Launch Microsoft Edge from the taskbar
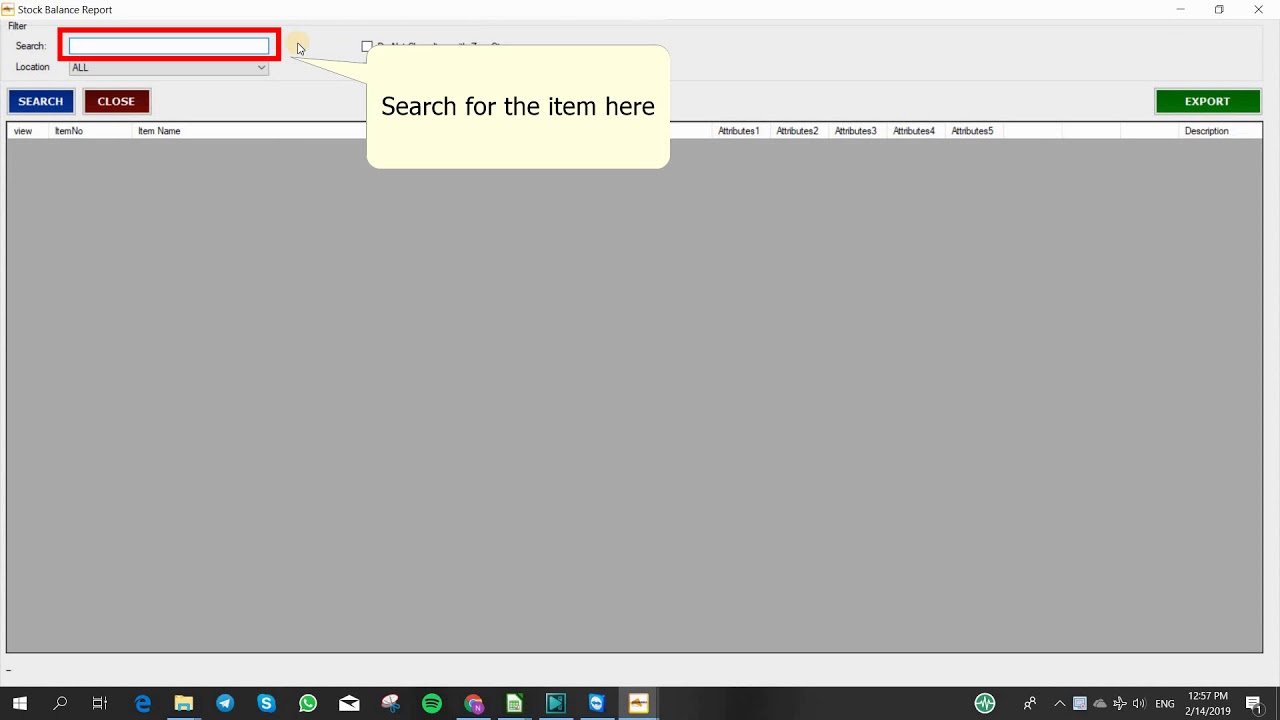Image resolution: width=1280 pixels, height=720 pixels. (x=142, y=704)
